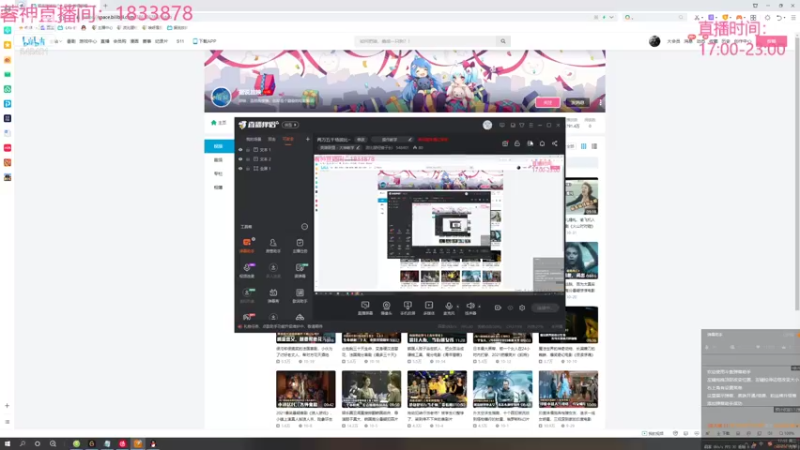
Task: Add a new scene with the plus icon
Action: pyautogui.click(x=308, y=139)
